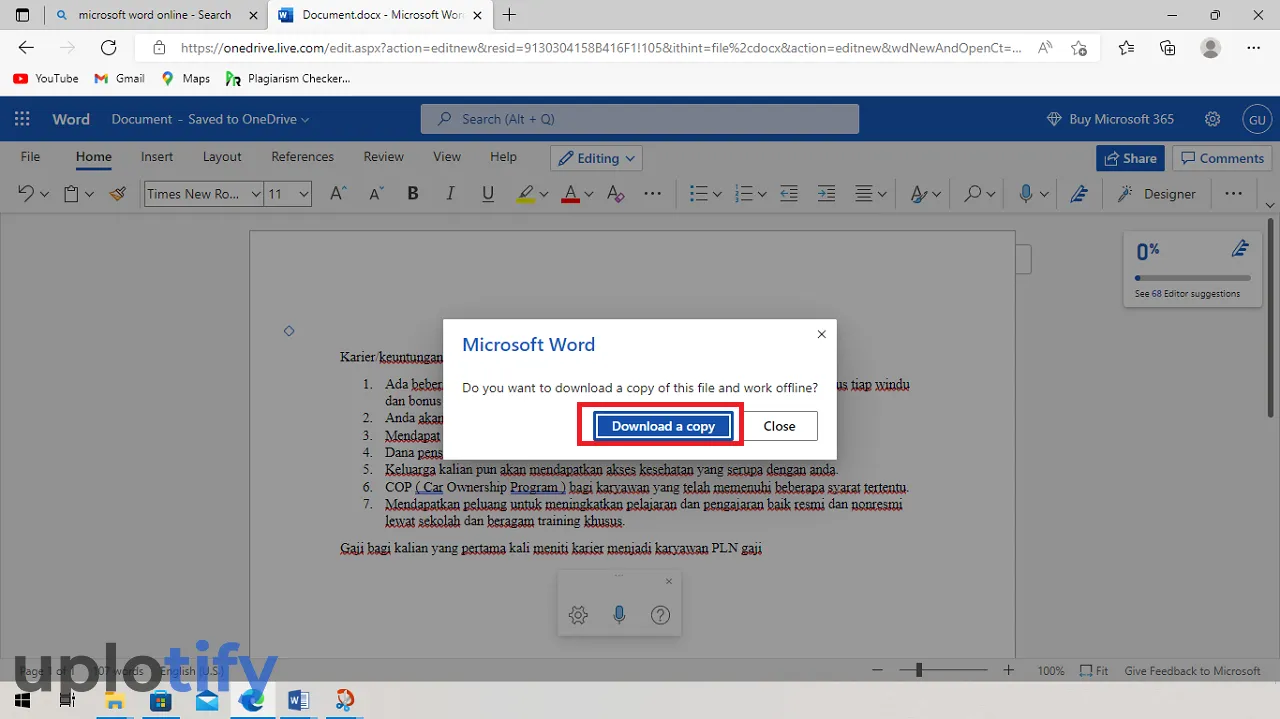Image resolution: width=1280 pixels, height=719 pixels.
Task: Toggle Bold formatting
Action: coord(412,194)
